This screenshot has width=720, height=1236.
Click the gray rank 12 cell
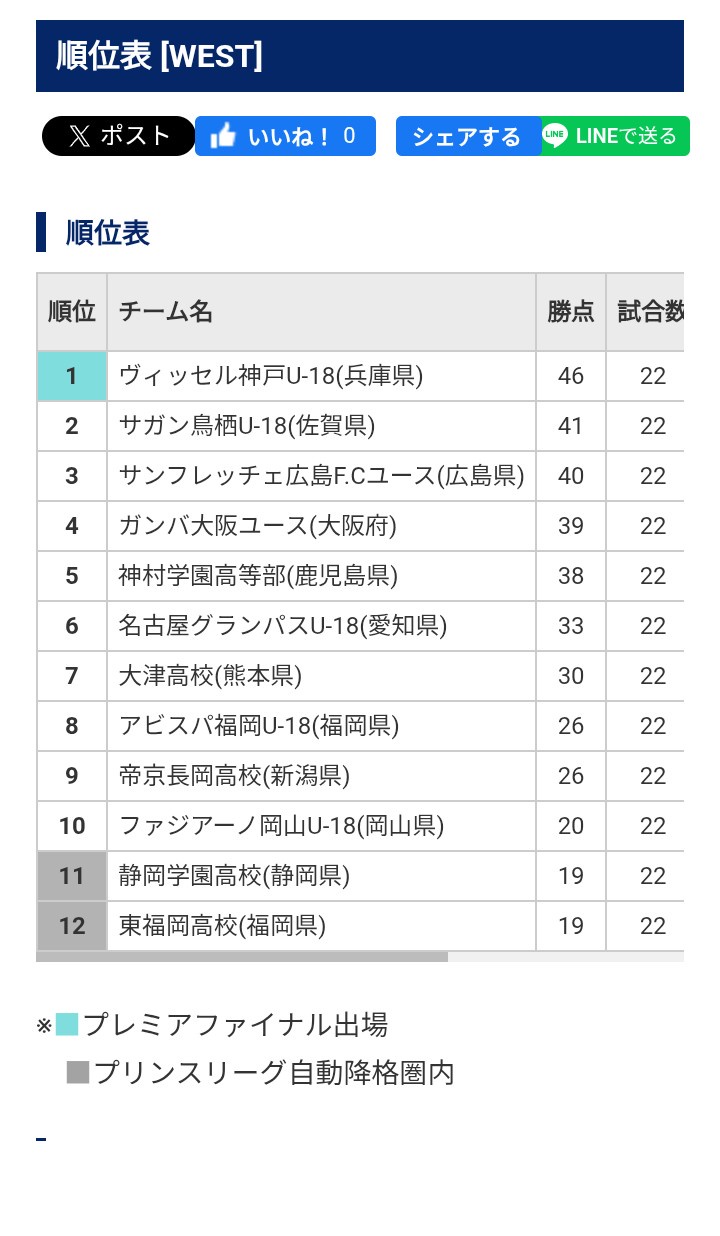pyautogui.click(x=72, y=926)
